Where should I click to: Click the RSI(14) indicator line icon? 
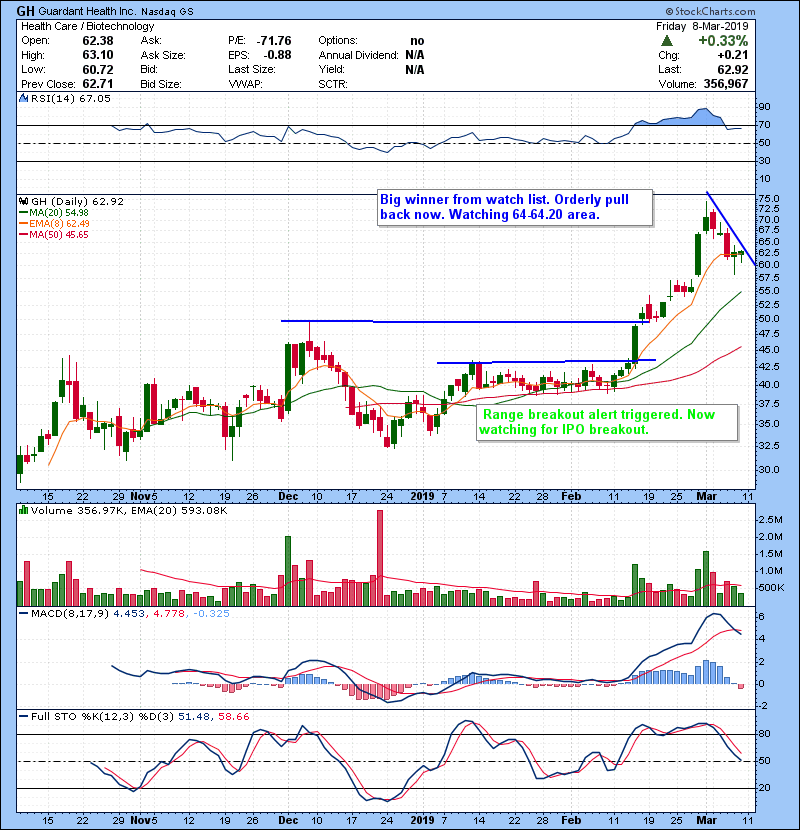pos(23,98)
